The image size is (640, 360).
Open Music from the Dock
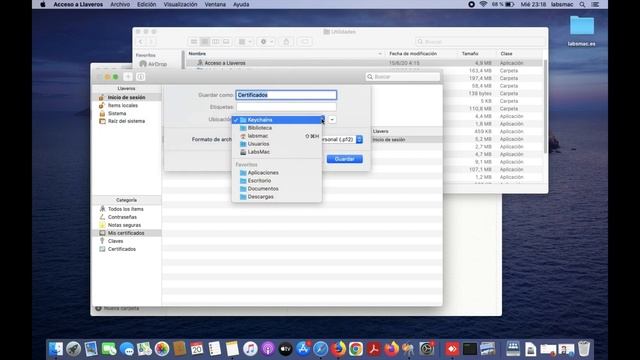pyautogui.click(x=250, y=349)
